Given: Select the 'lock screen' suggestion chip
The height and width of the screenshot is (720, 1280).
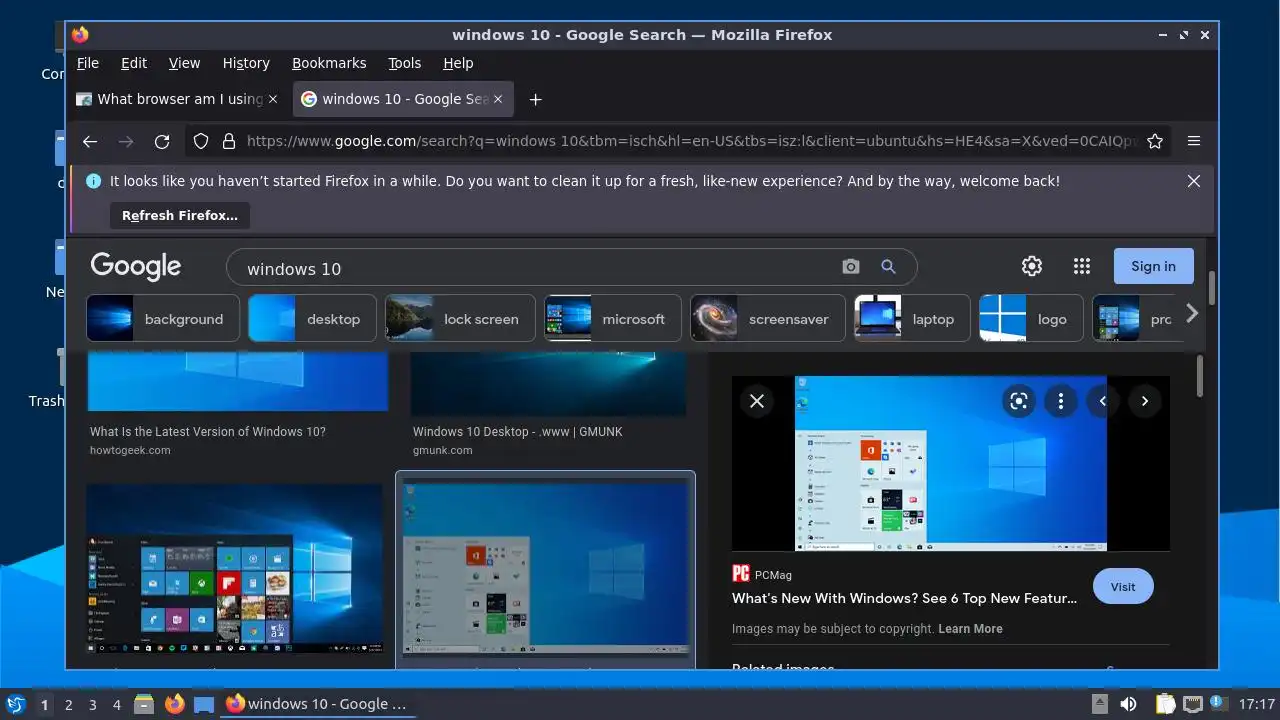Looking at the screenshot, I should click(x=460, y=319).
